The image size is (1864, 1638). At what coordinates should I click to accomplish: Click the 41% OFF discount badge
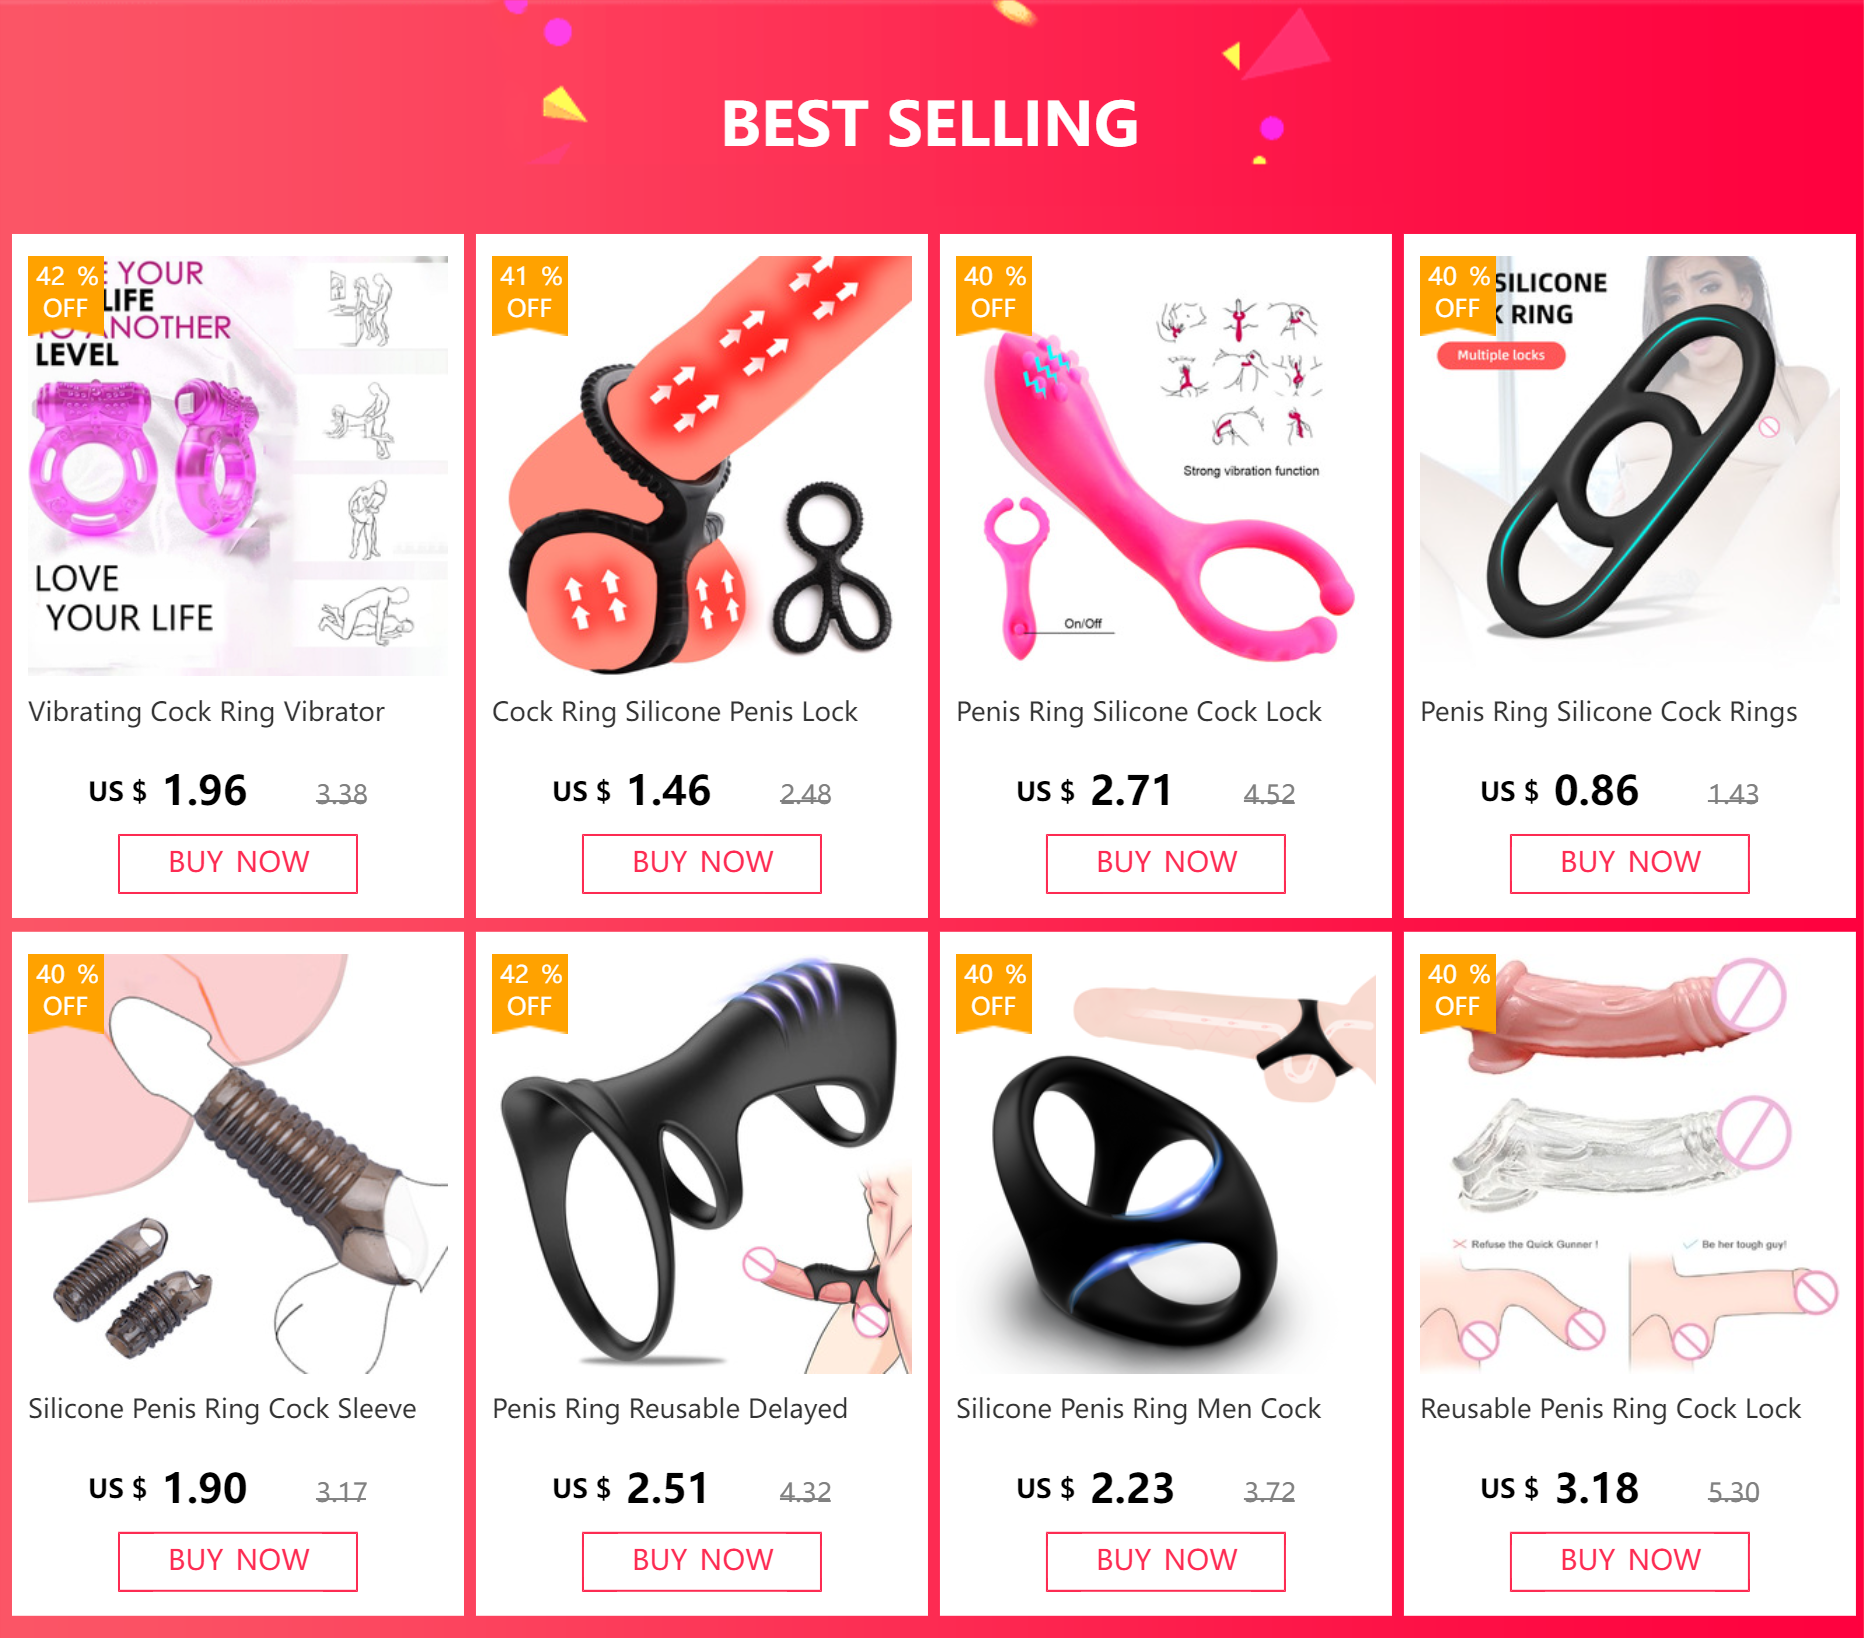tap(530, 293)
